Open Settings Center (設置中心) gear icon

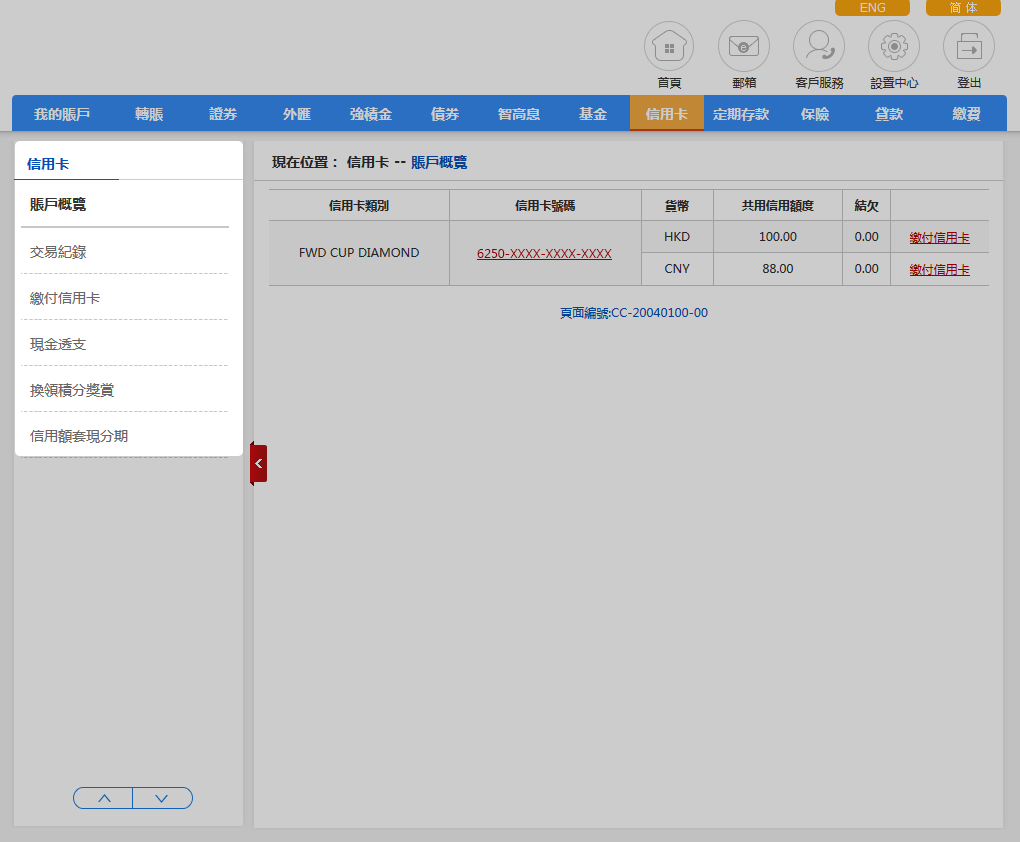[894, 47]
